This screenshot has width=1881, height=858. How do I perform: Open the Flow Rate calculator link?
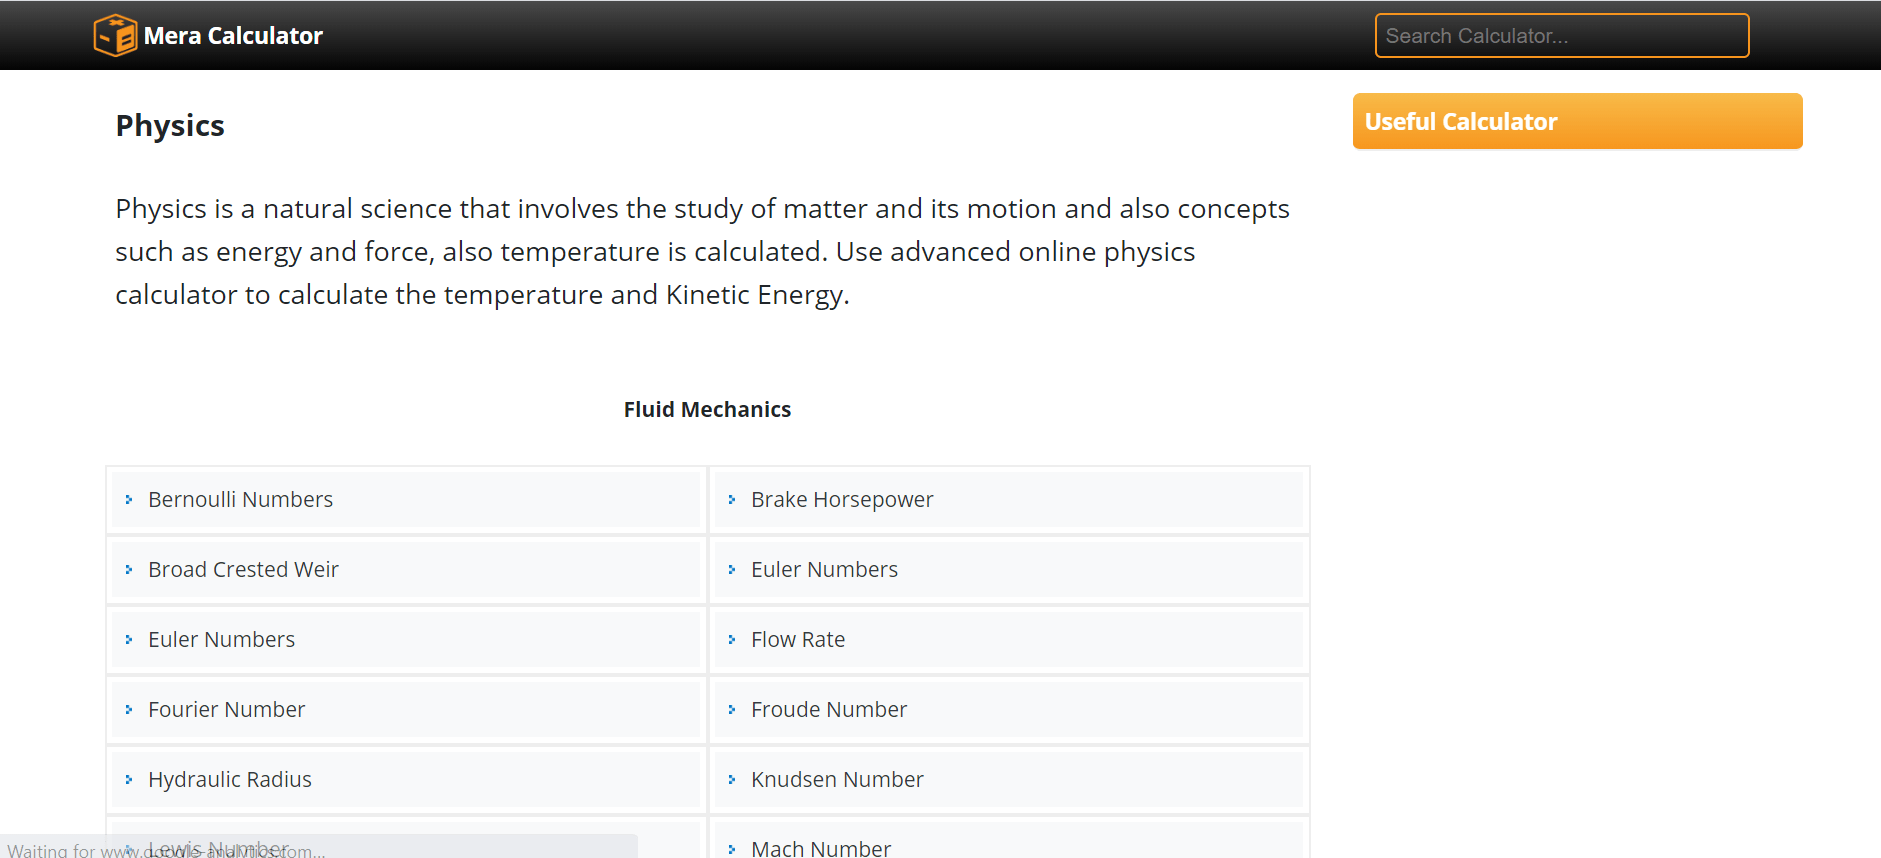pos(798,639)
